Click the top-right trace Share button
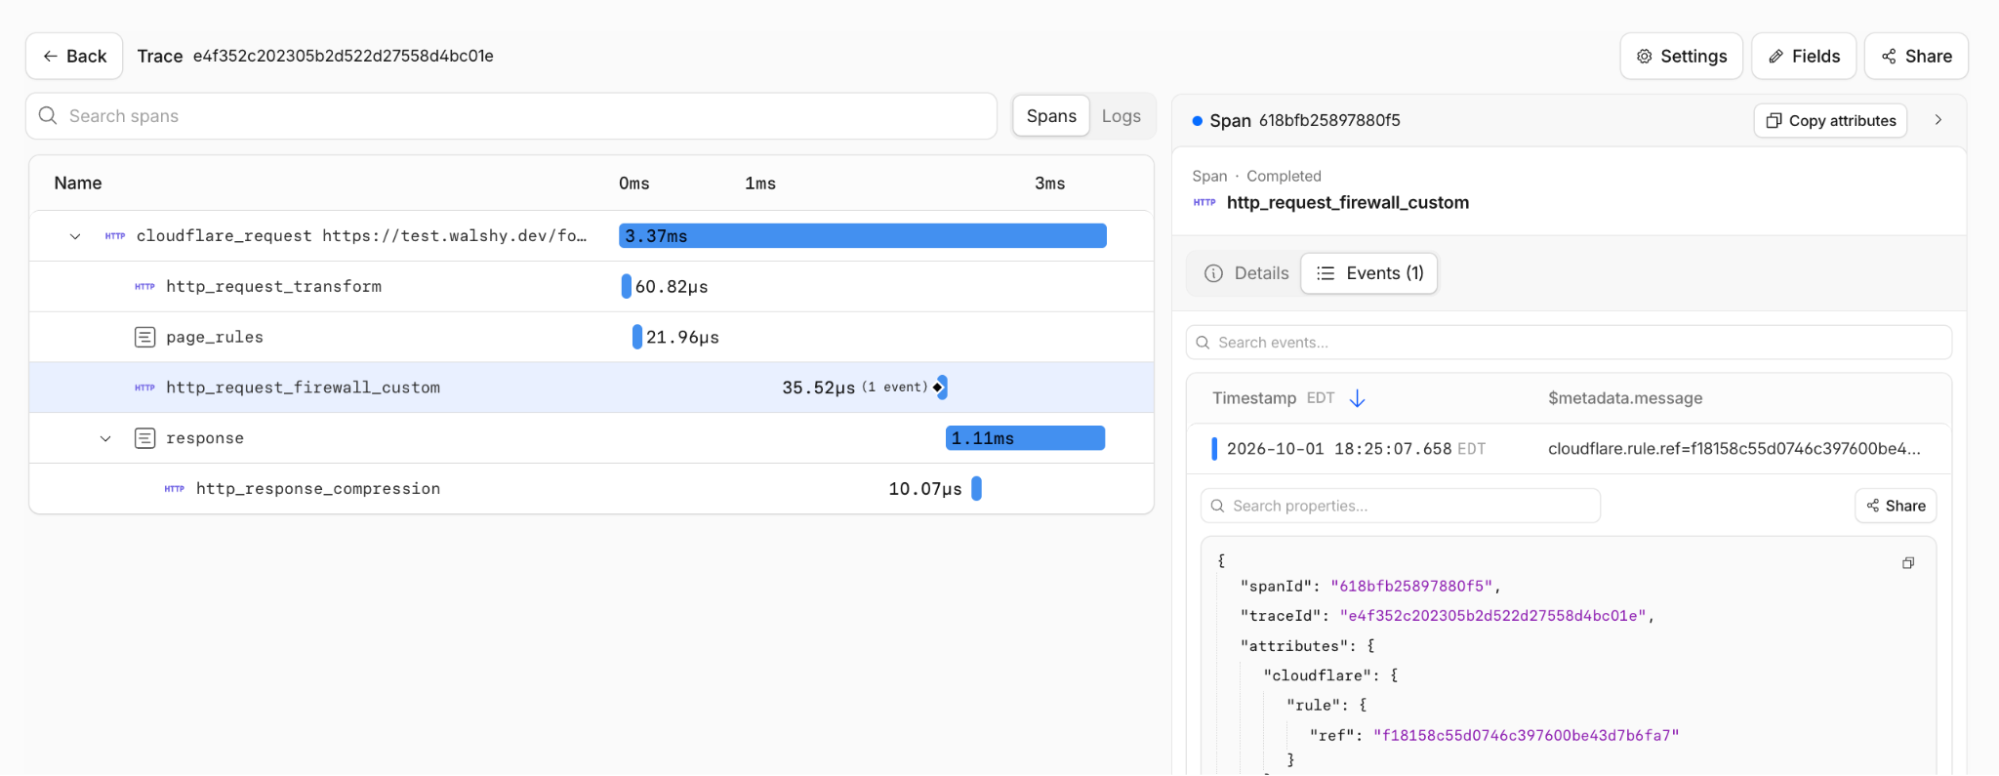The width and height of the screenshot is (1999, 776). point(1916,56)
